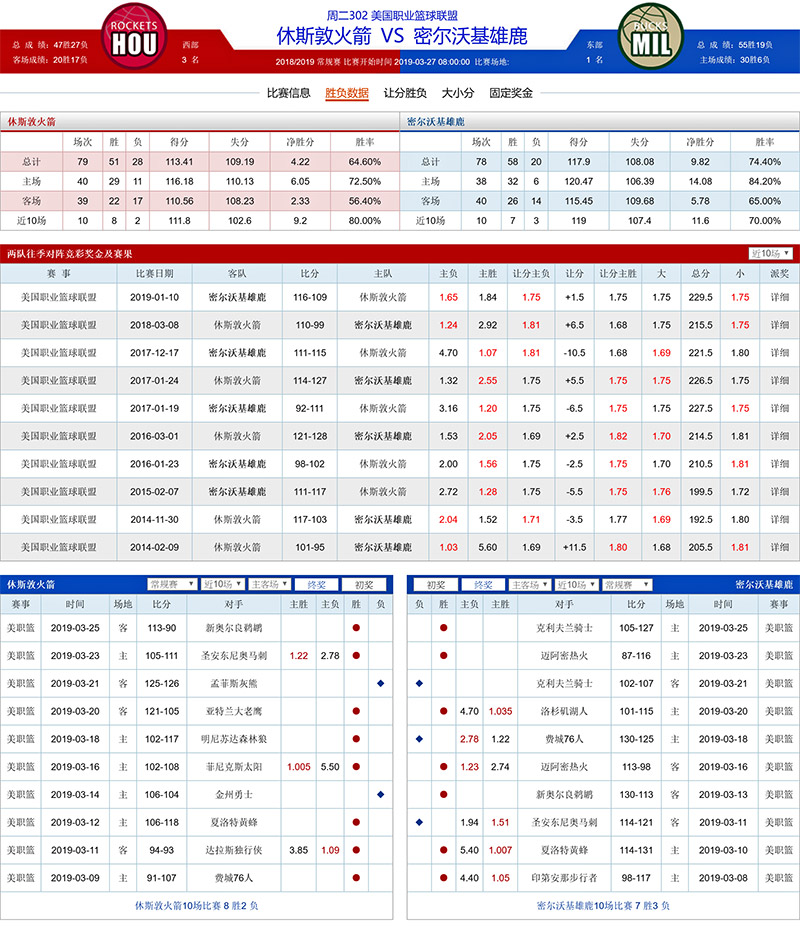
Task: Open 详细 link for 2014-02-09 match
Action: point(779,547)
